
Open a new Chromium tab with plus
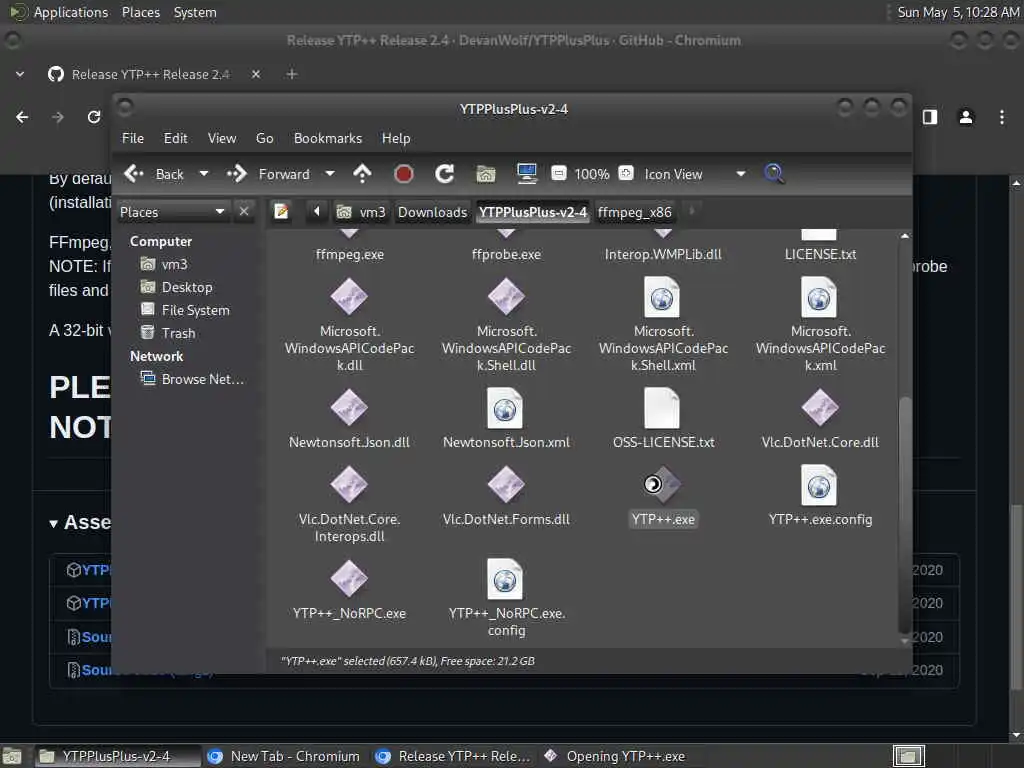tap(292, 74)
